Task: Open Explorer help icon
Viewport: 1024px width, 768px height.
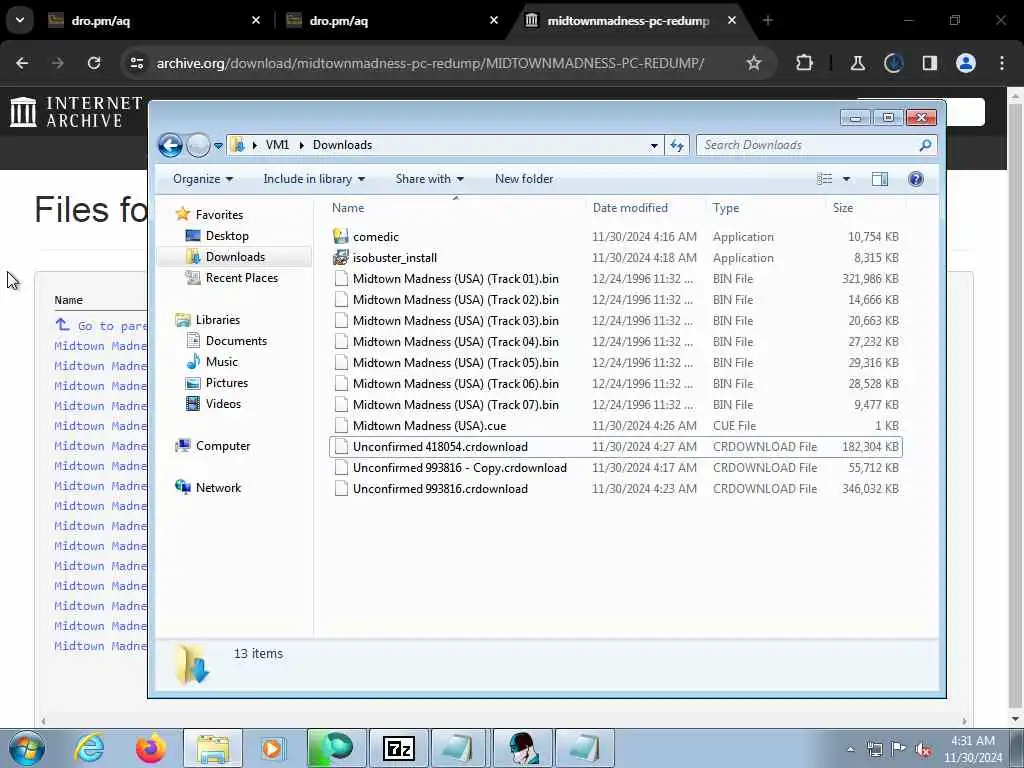Action: click(916, 179)
